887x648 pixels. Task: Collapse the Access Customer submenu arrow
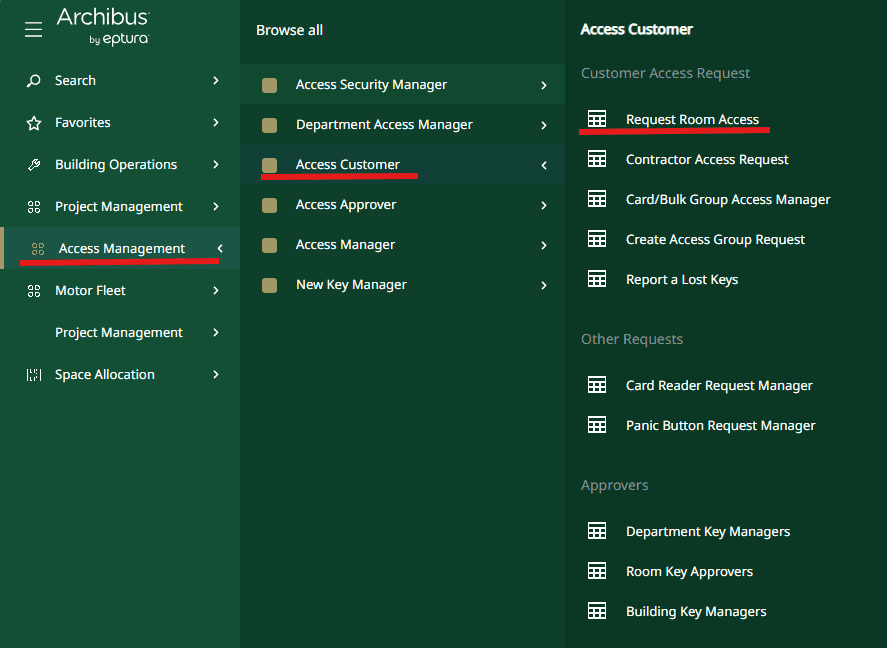(x=544, y=165)
